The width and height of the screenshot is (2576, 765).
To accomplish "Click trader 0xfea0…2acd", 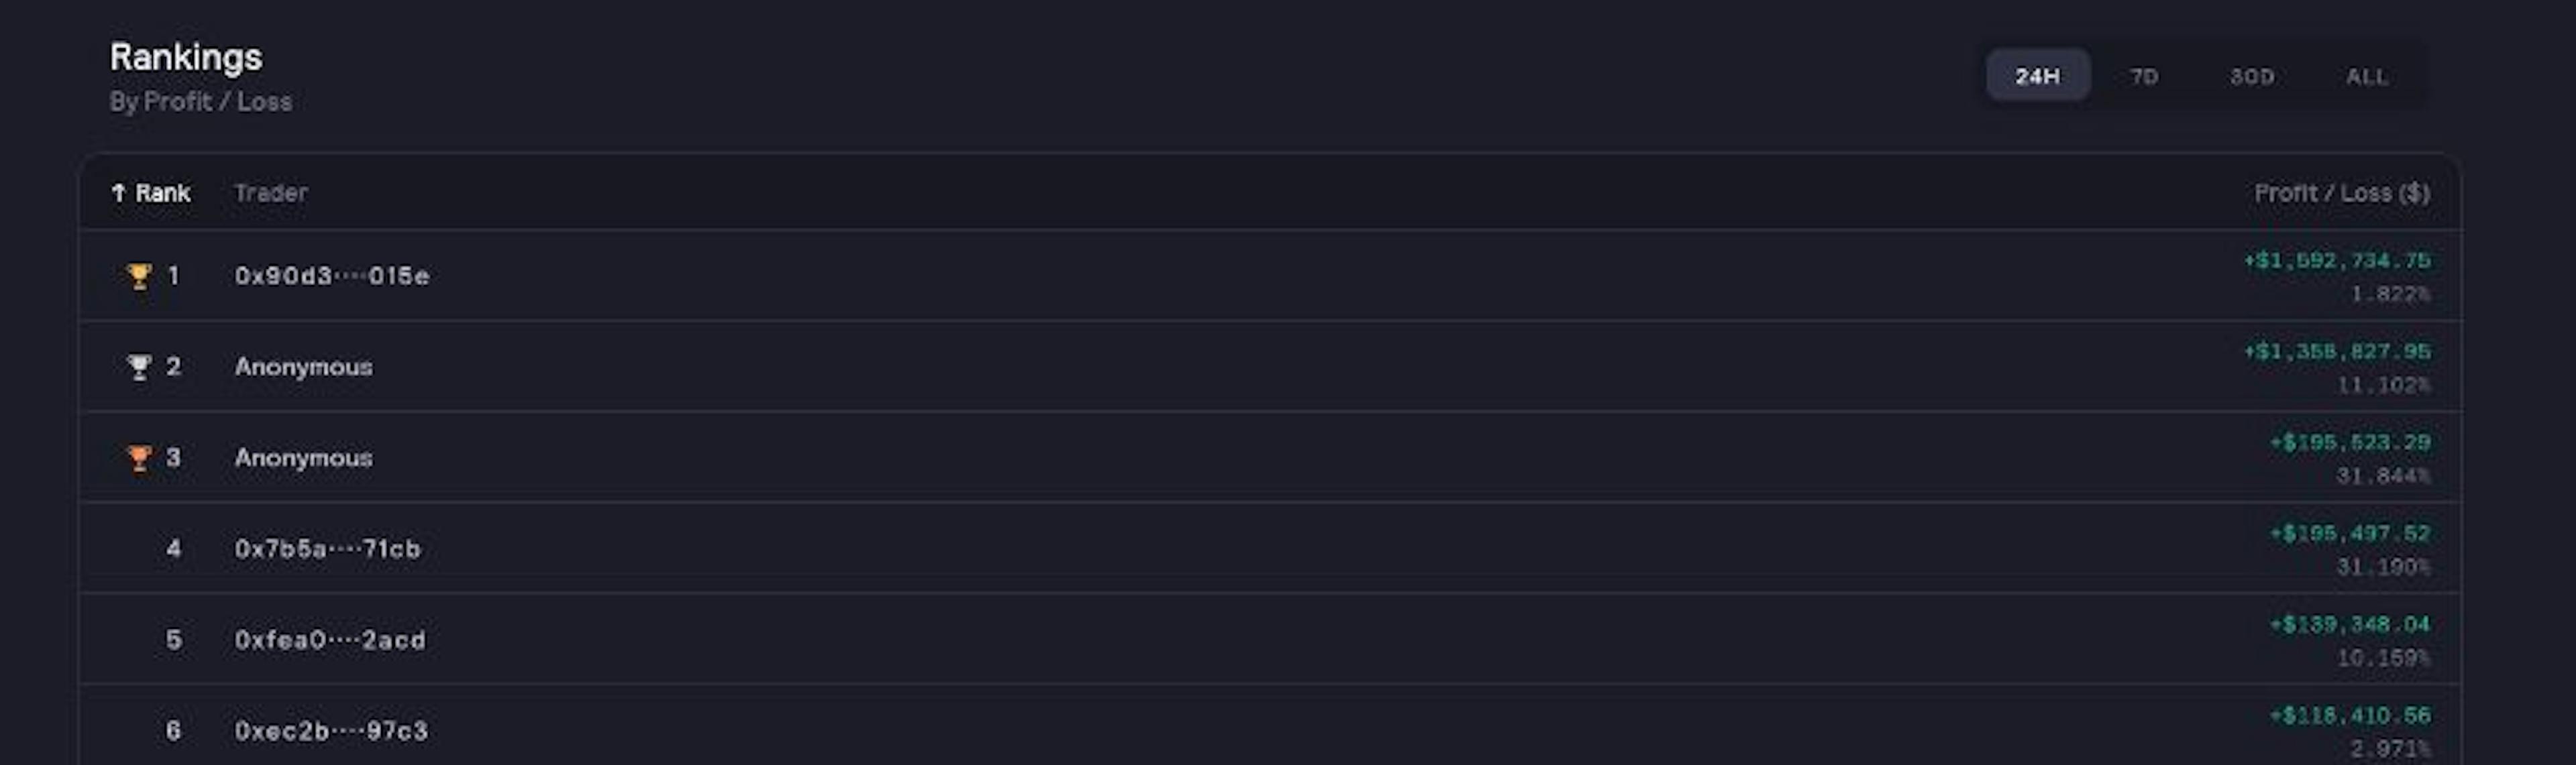I will (x=329, y=639).
